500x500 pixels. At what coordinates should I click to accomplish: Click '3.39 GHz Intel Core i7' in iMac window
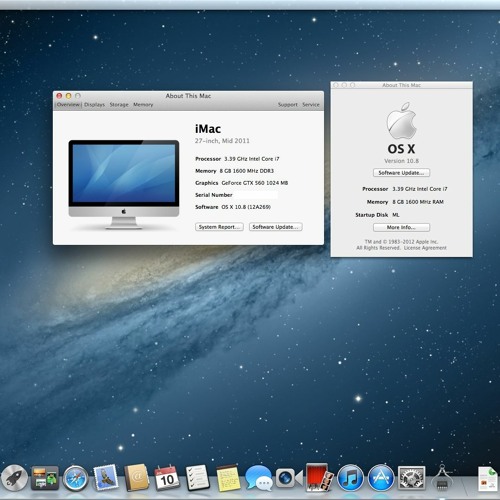252,159
